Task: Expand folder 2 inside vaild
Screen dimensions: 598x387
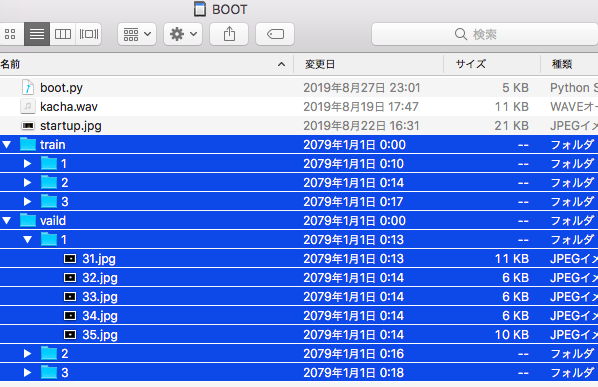Action: pos(27,353)
